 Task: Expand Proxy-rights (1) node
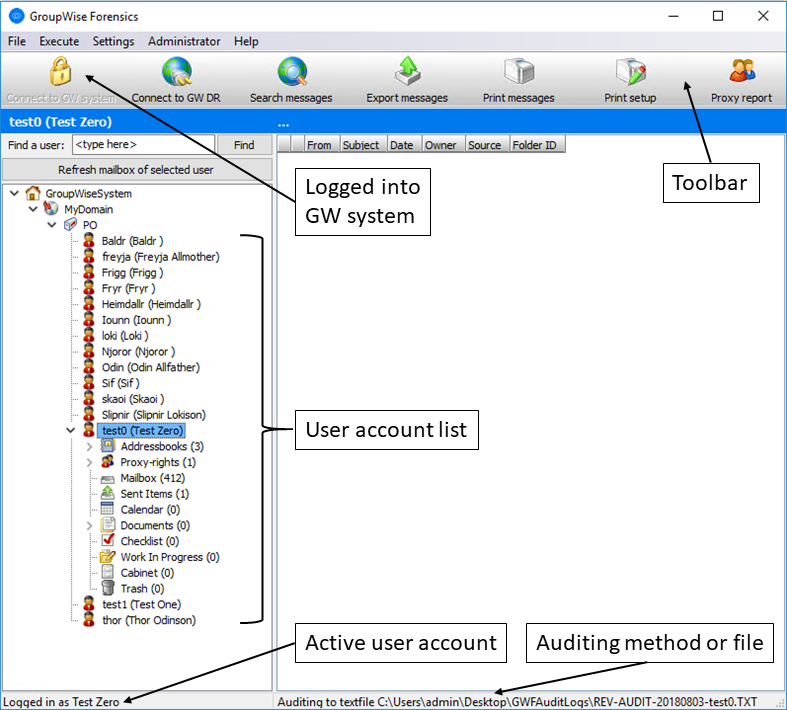[89, 462]
